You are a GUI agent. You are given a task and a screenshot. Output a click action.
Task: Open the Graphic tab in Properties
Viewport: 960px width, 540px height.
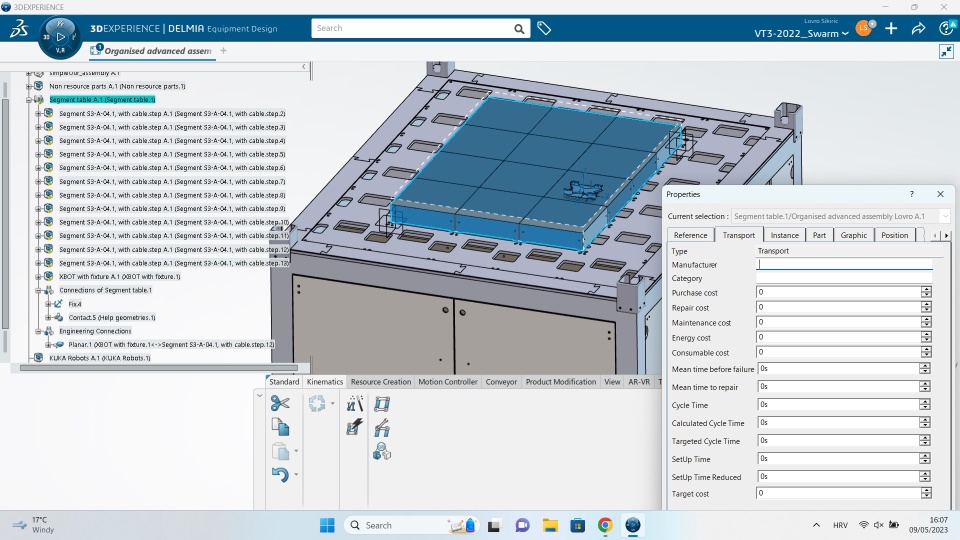pos(853,235)
